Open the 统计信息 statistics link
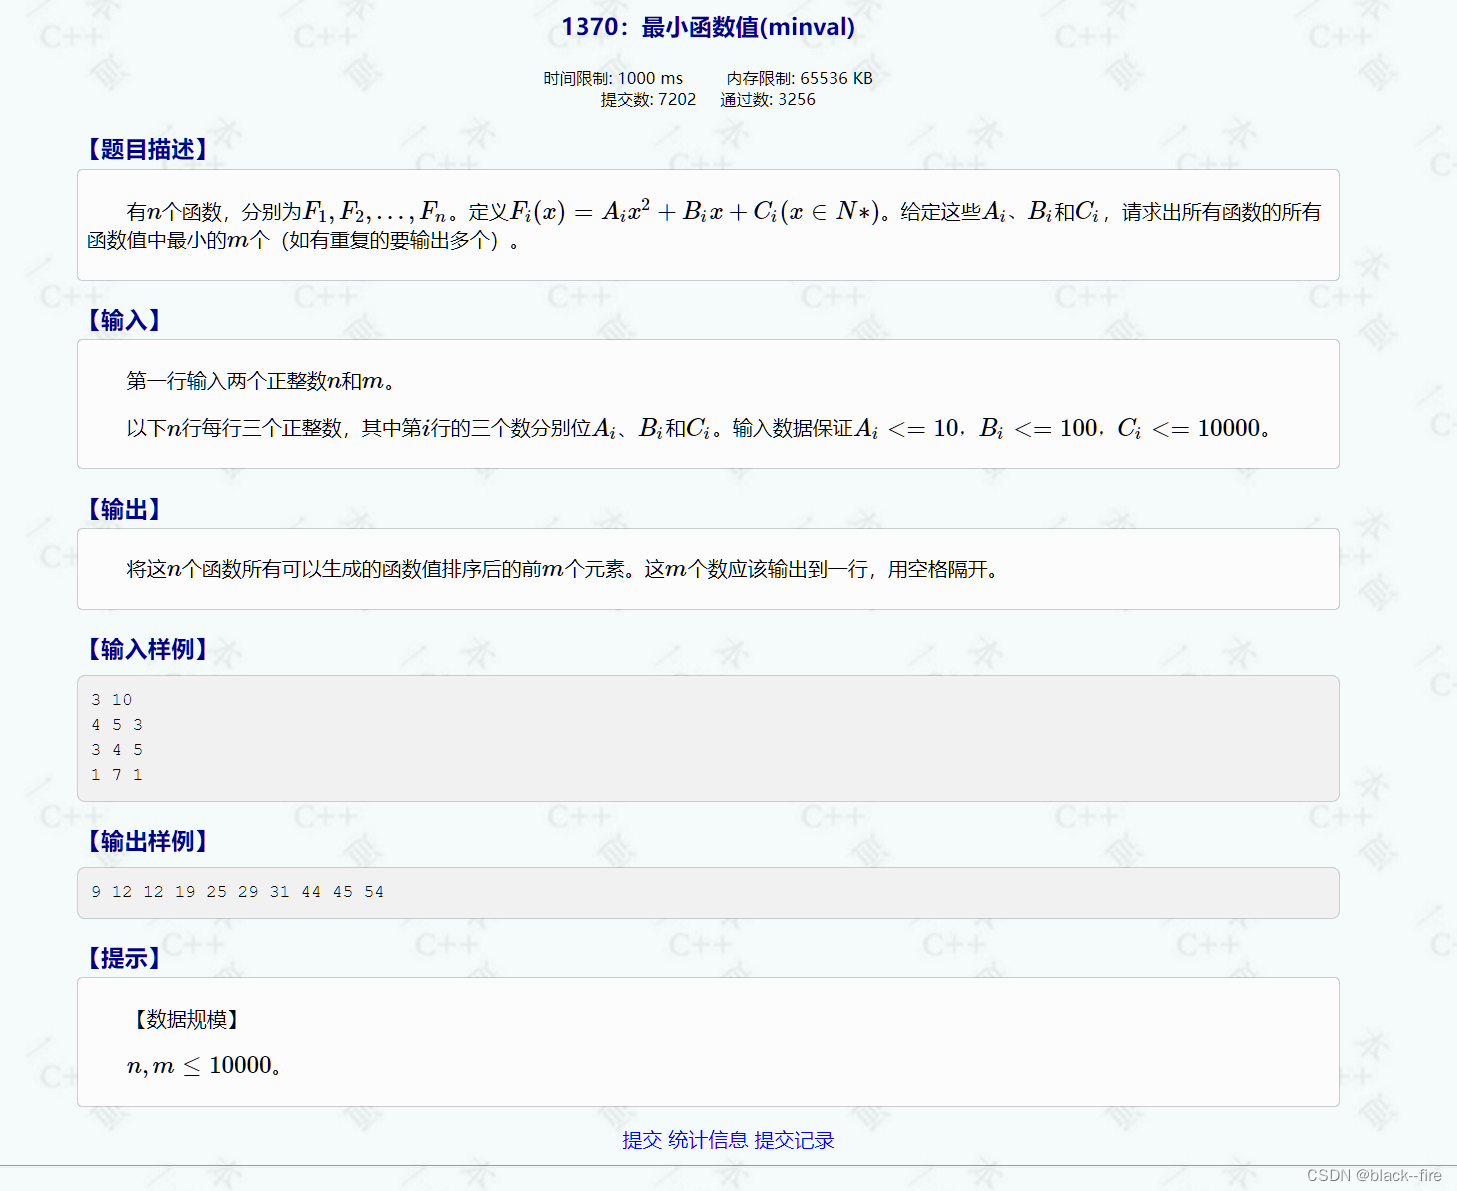The height and width of the screenshot is (1191, 1457). (708, 1140)
